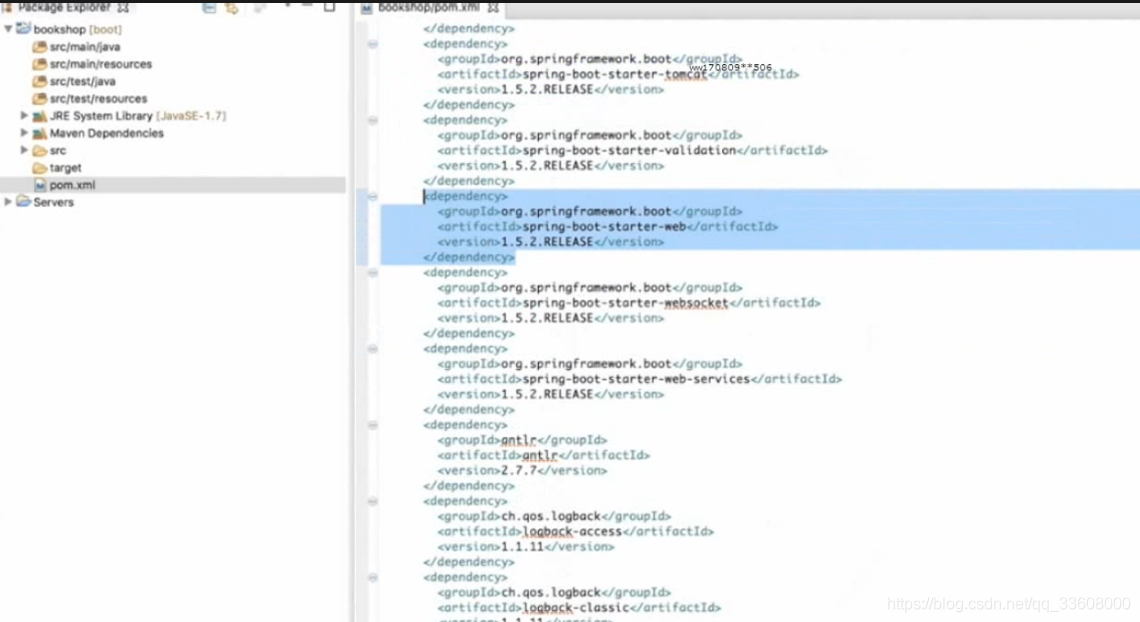Click the src/main/java source folder icon
Viewport: 1140px width, 622px height.
39,47
